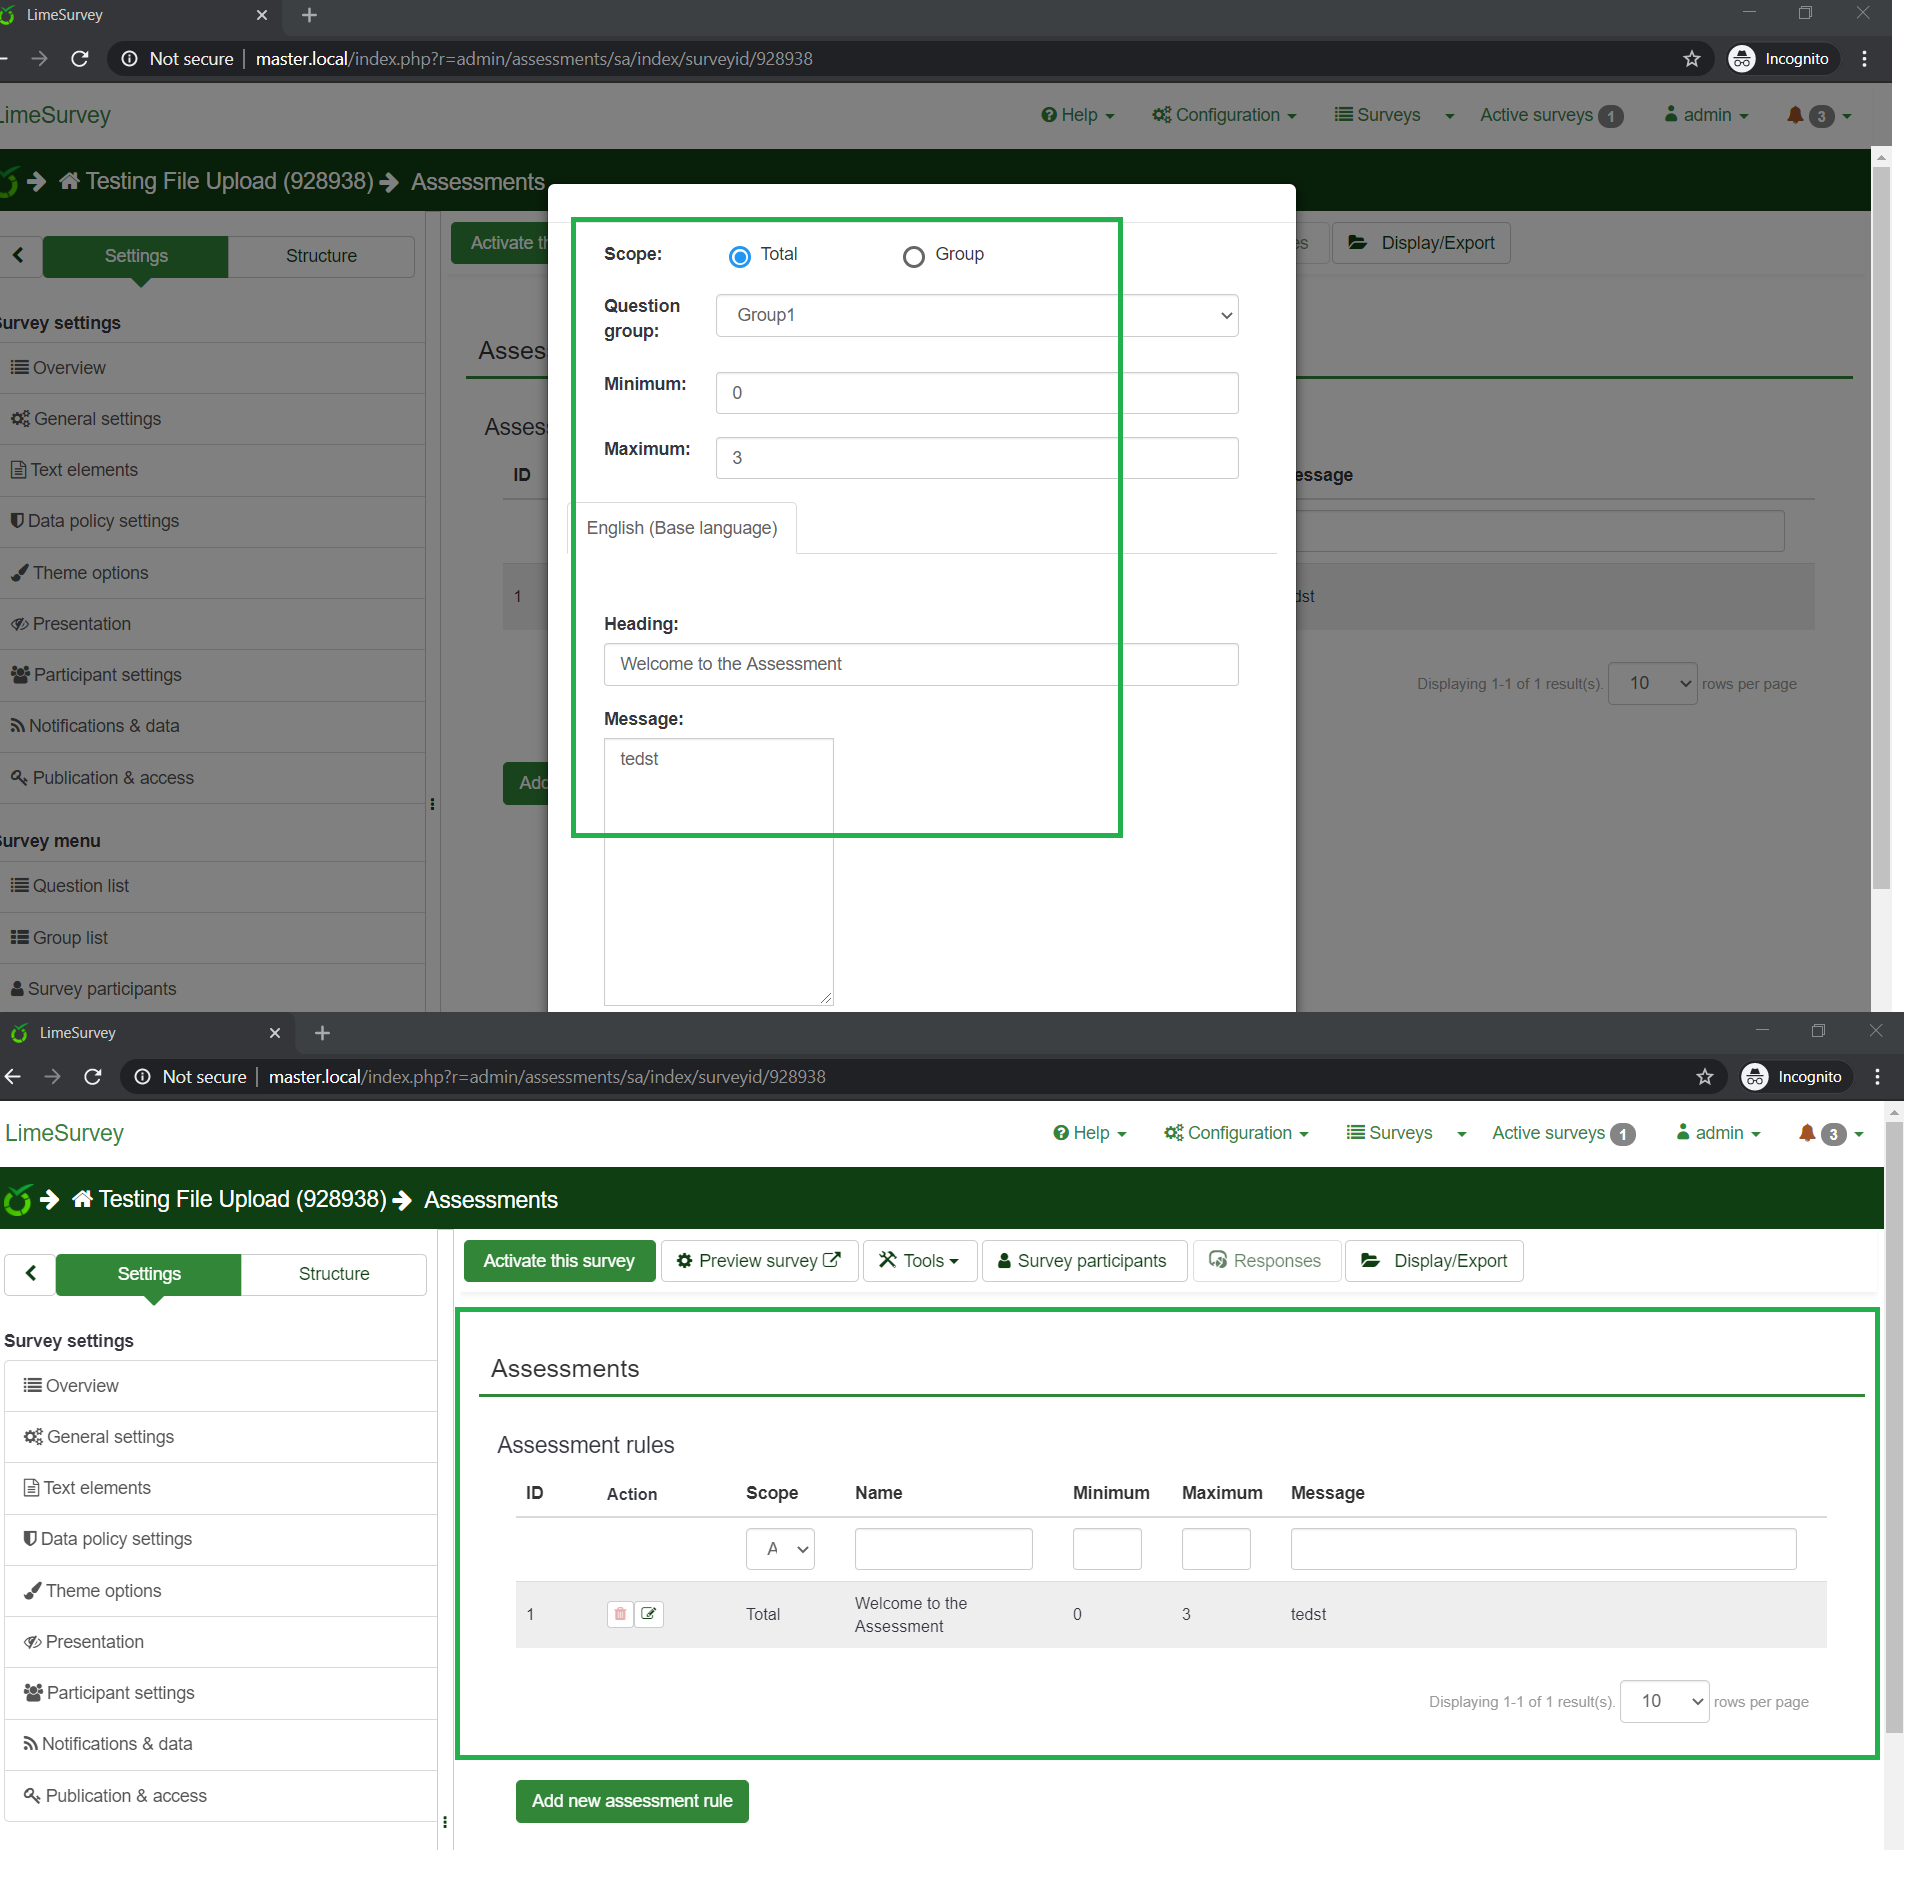Click the LimeSurvey logo text link
Screen dimensions: 1916x1892
(x=65, y=1132)
